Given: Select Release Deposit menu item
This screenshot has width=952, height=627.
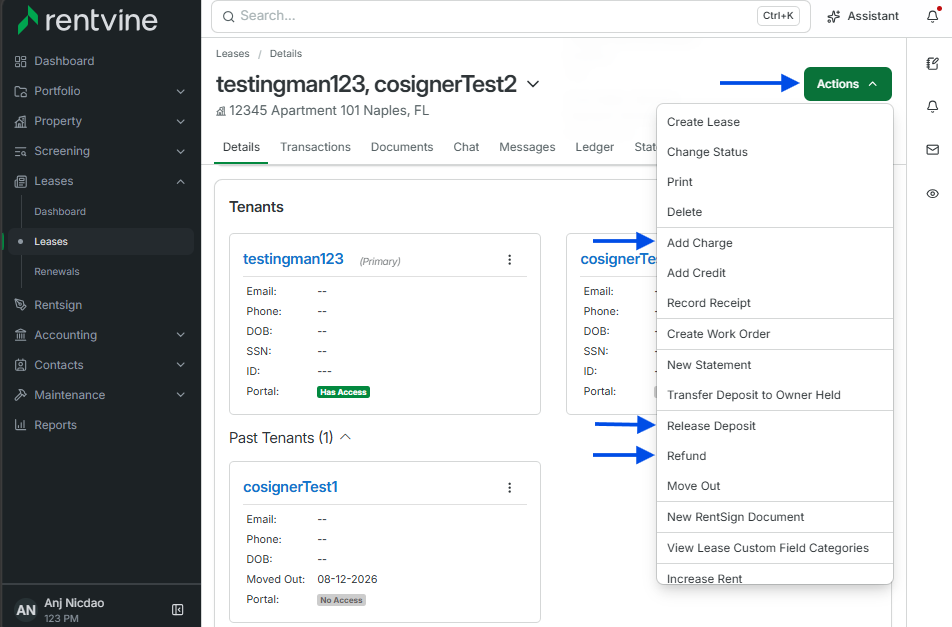Looking at the screenshot, I should point(775,426).
